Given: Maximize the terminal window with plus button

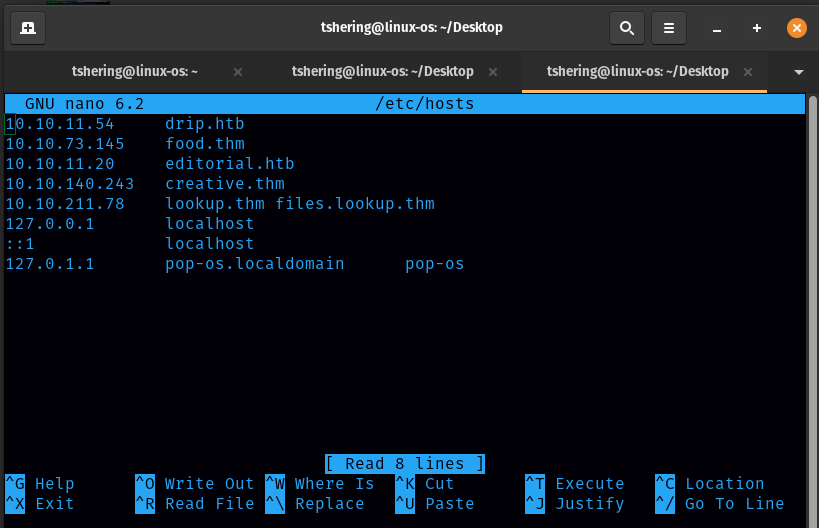Looking at the screenshot, I should tap(757, 28).
